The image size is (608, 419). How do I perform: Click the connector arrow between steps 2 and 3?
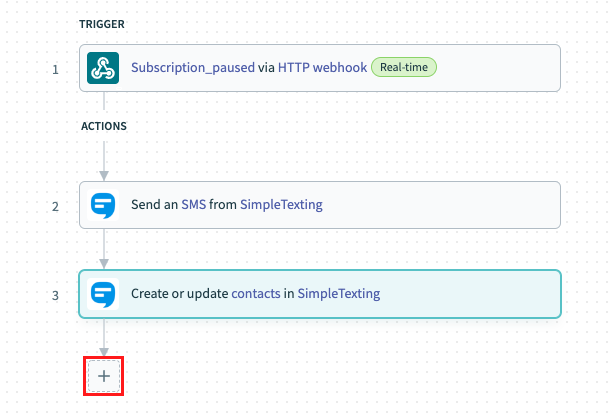(x=104, y=249)
